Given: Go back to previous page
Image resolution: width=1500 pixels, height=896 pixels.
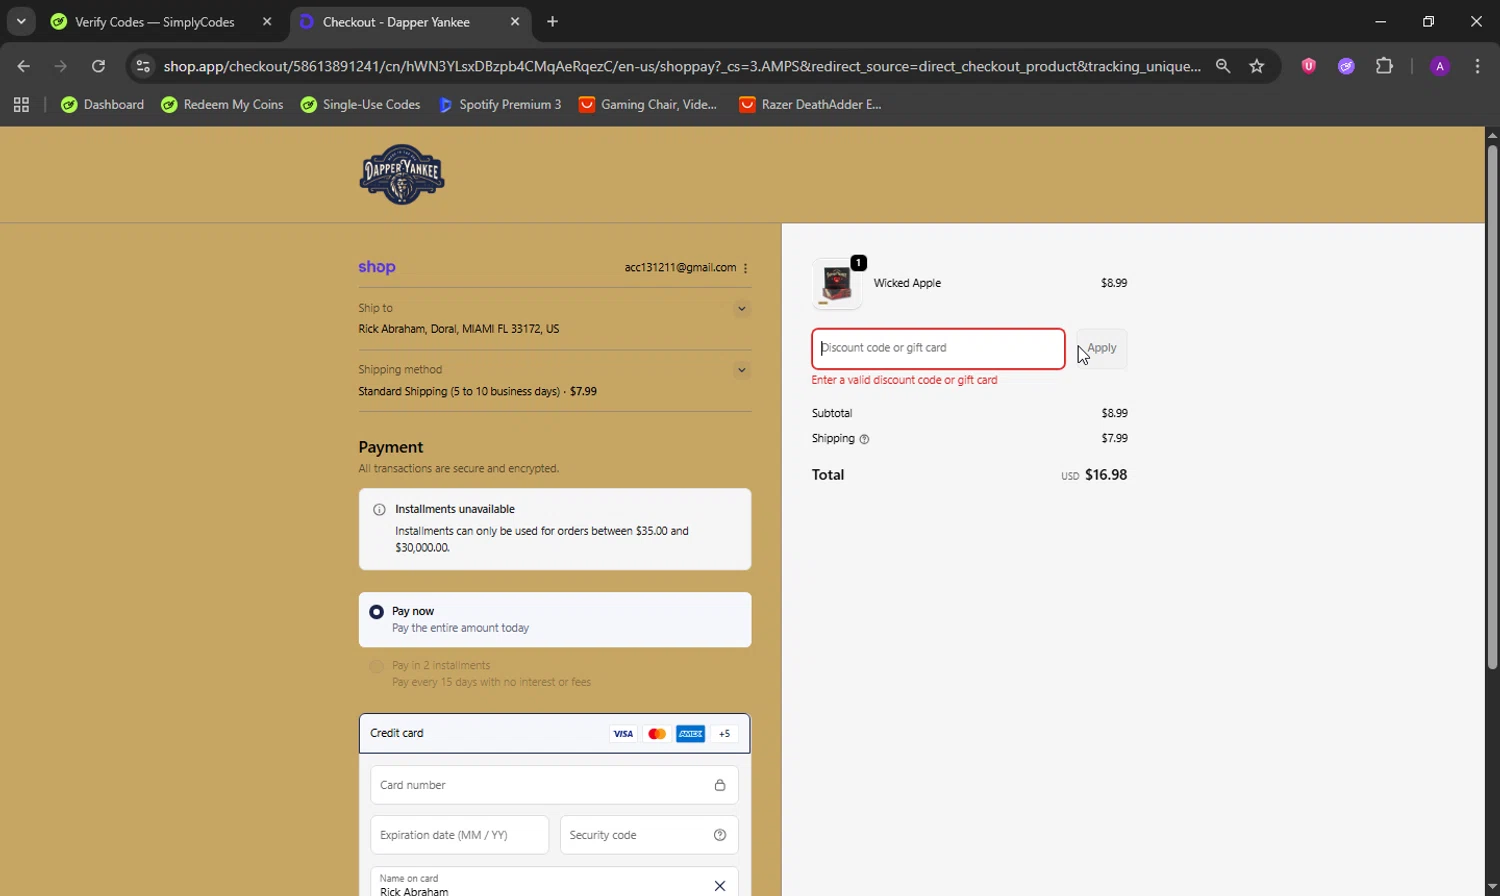Looking at the screenshot, I should coord(24,66).
